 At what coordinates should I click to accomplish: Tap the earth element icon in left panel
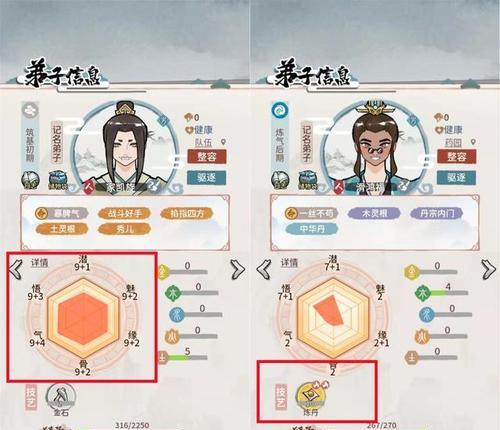[163, 357]
